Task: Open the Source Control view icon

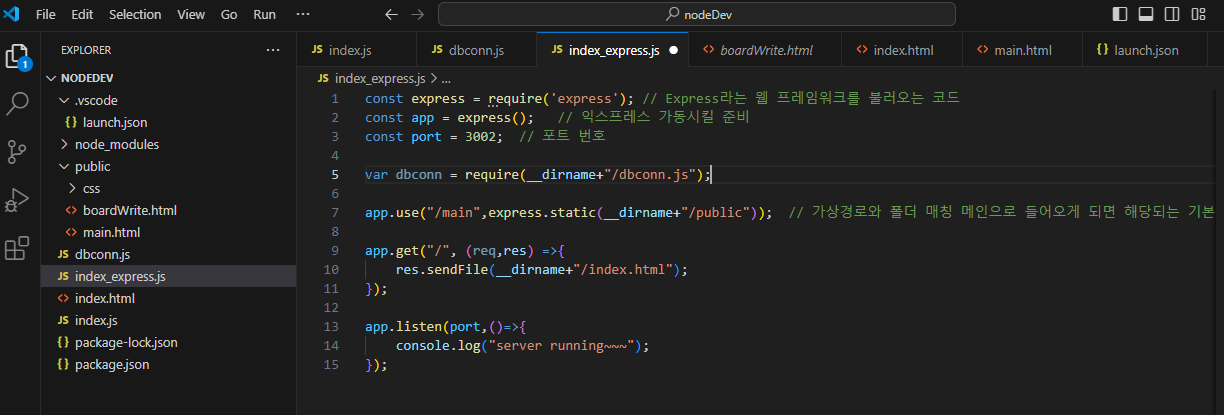Action: [18, 151]
